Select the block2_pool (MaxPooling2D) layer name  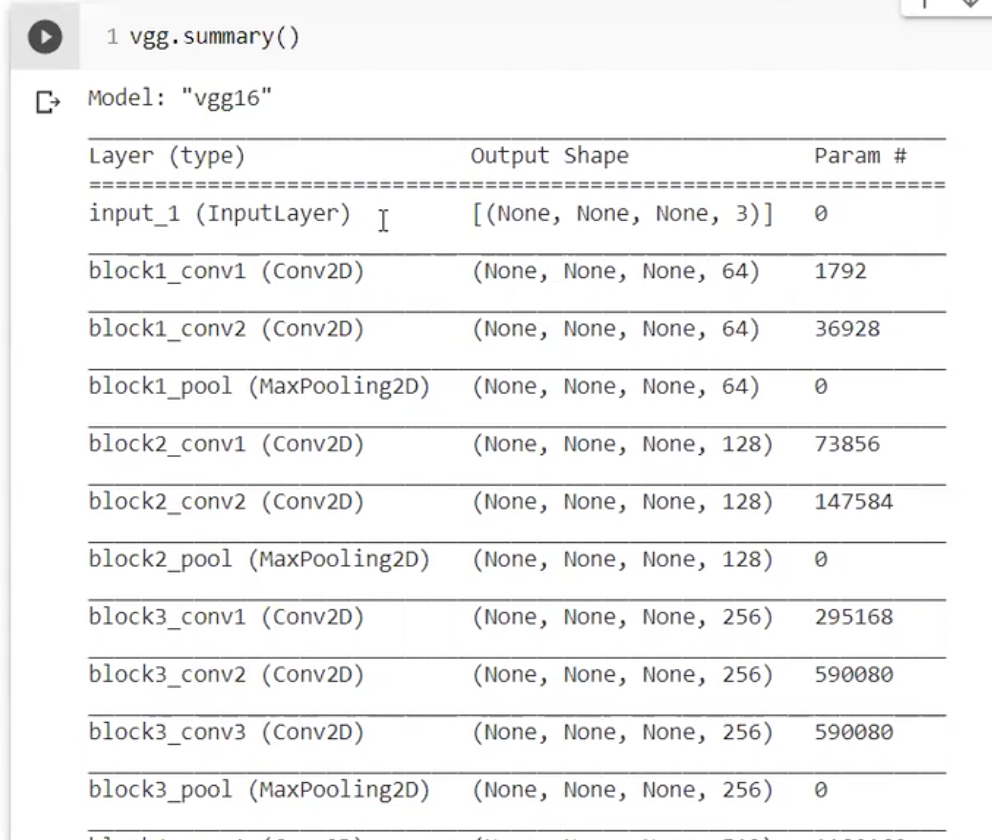point(259,559)
